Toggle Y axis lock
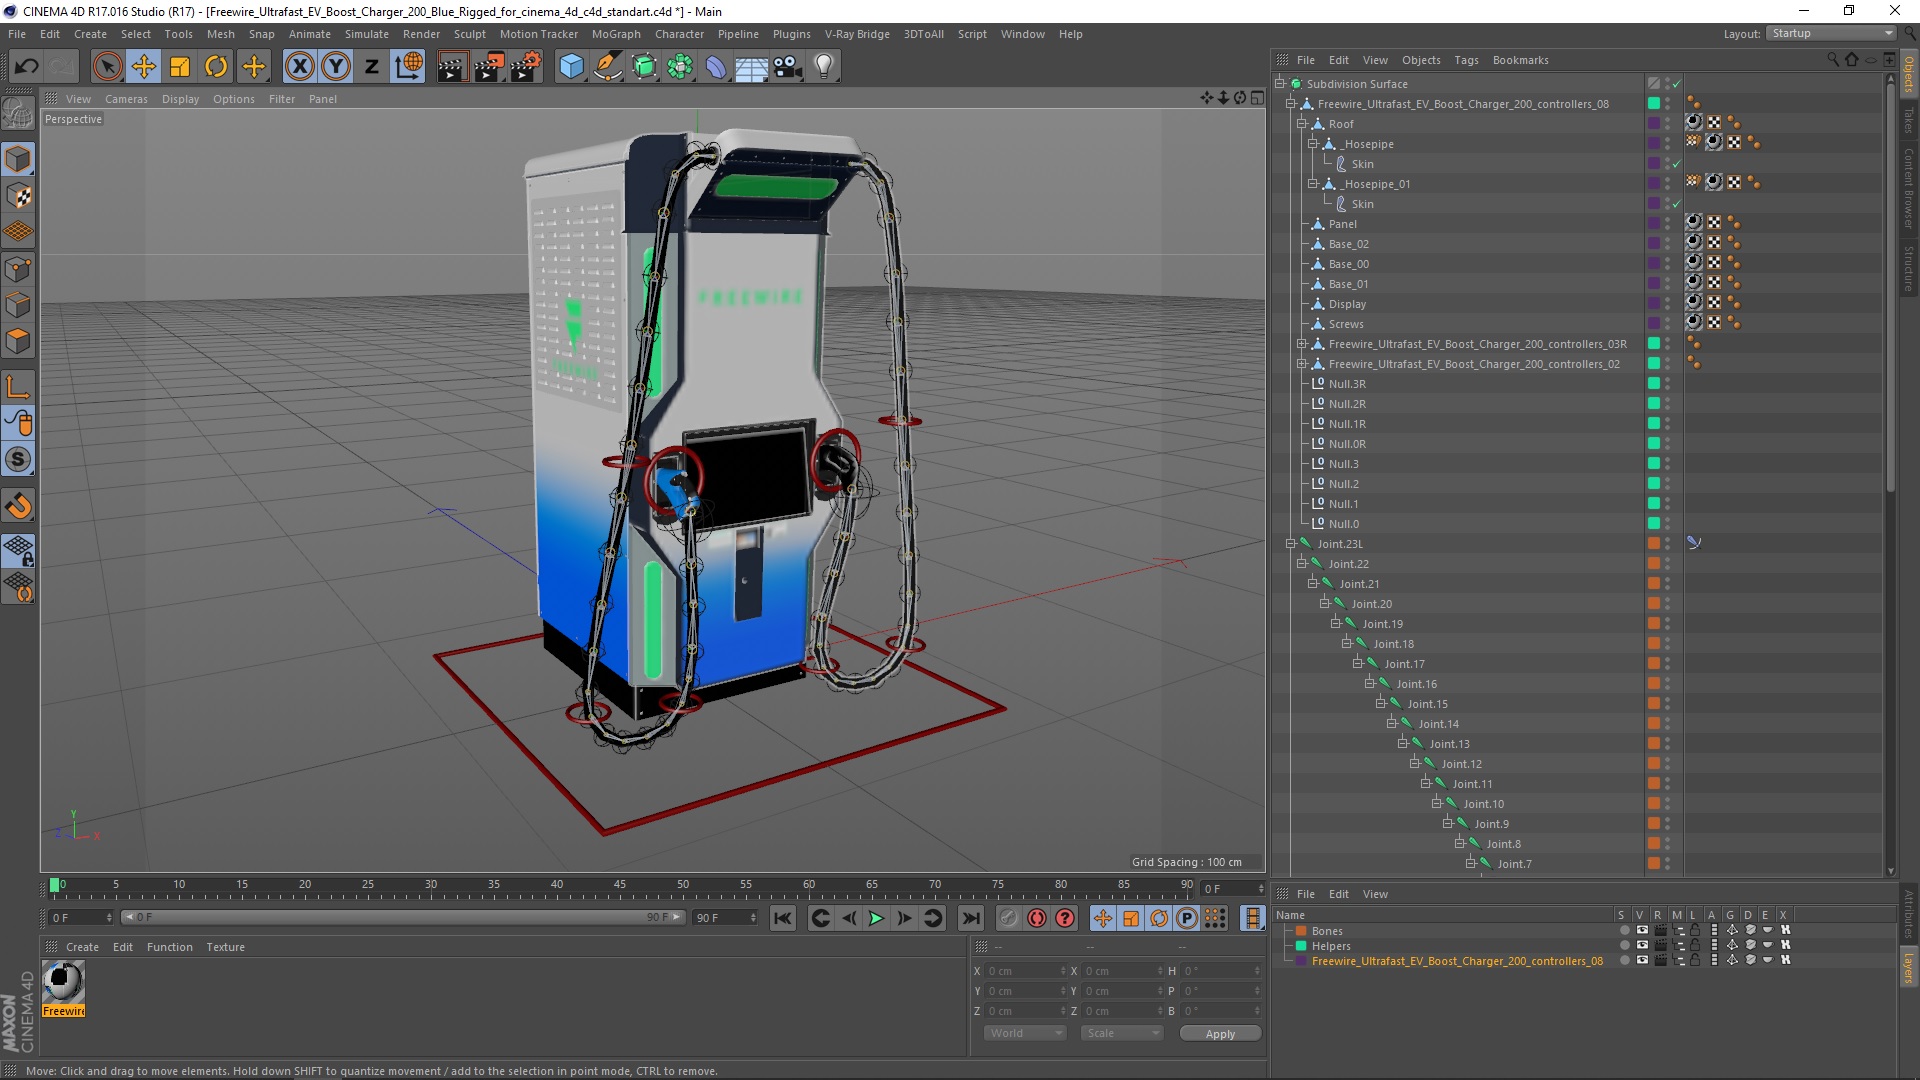The height and width of the screenshot is (1080, 1920). [x=336, y=67]
